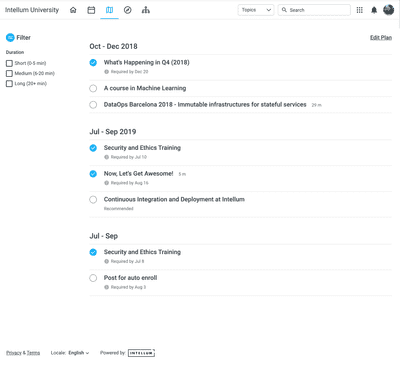
Task: Click the Recommended label
Action: click(x=118, y=209)
